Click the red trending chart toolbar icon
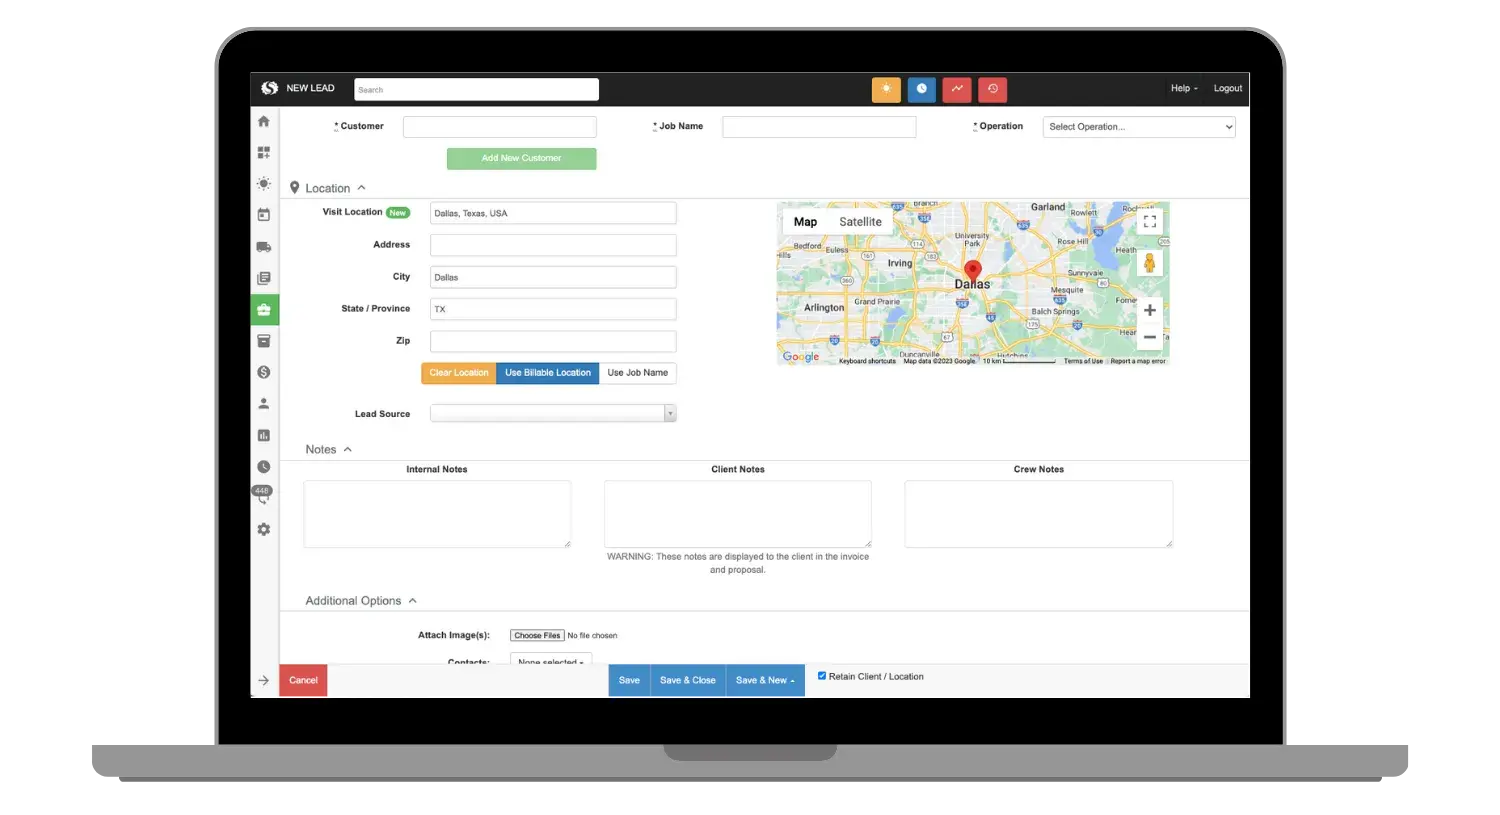Image resolution: width=1500 pixels, height=815 pixels. (x=956, y=89)
